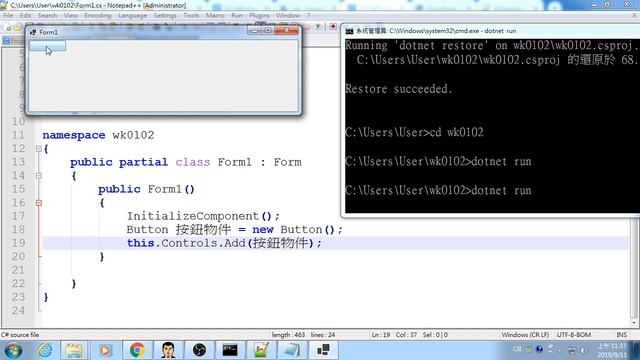
Task: Open the File menu in Notepad++
Action: [x=8, y=15]
